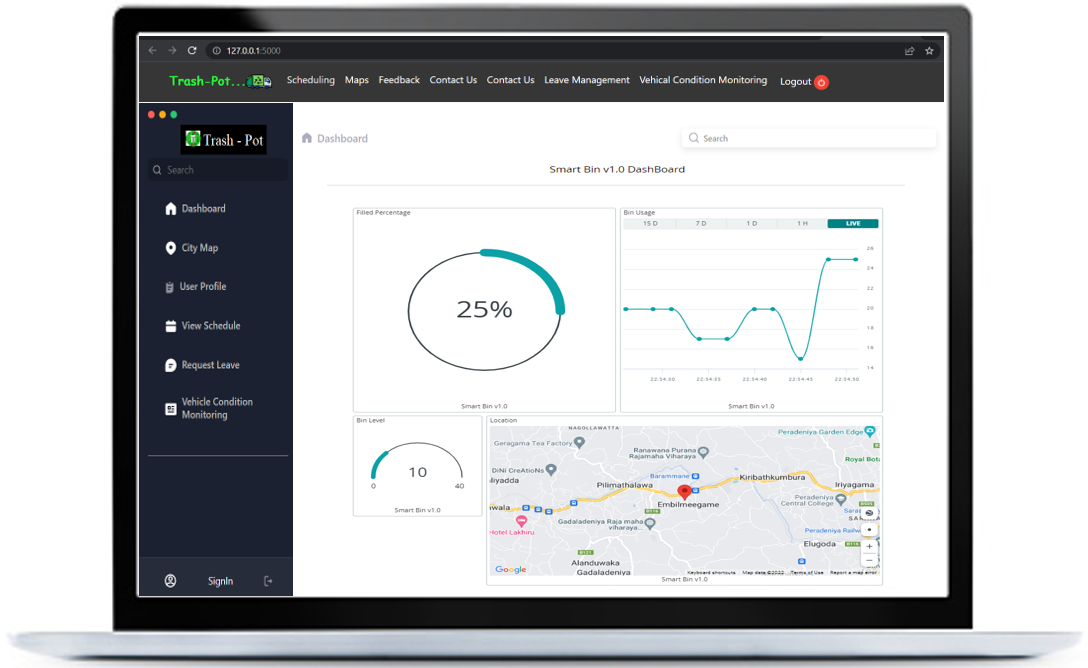The height and width of the screenshot is (668, 1088).
Task: Click the Dashboard home icon in sidebar
Action: [171, 209]
